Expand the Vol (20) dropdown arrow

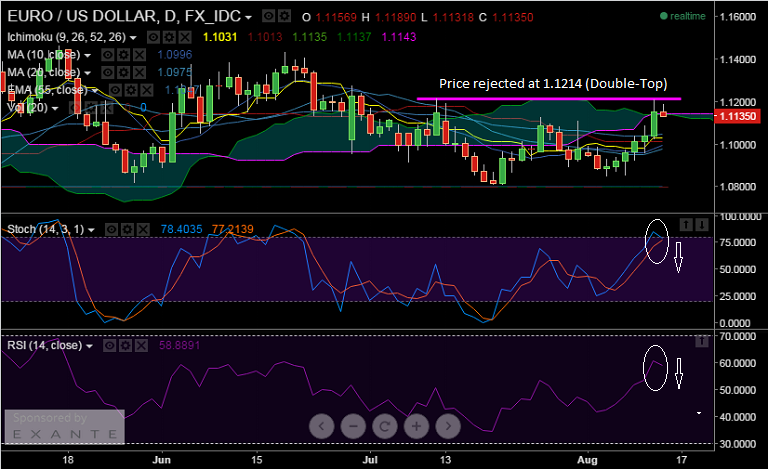(55, 108)
